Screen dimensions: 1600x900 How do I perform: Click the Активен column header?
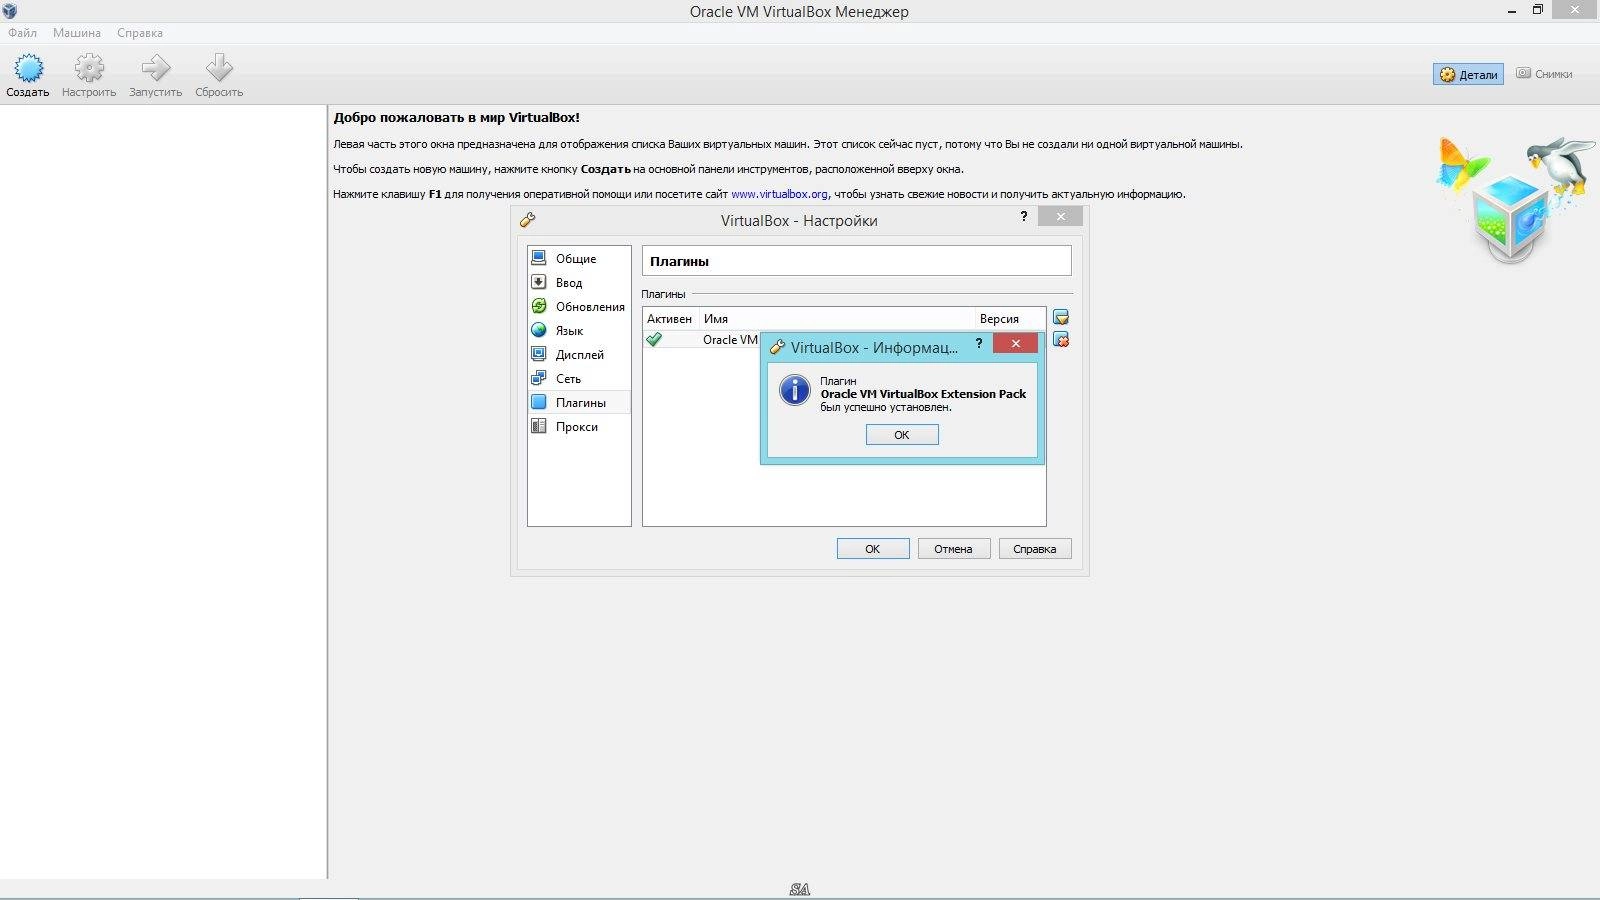point(670,319)
